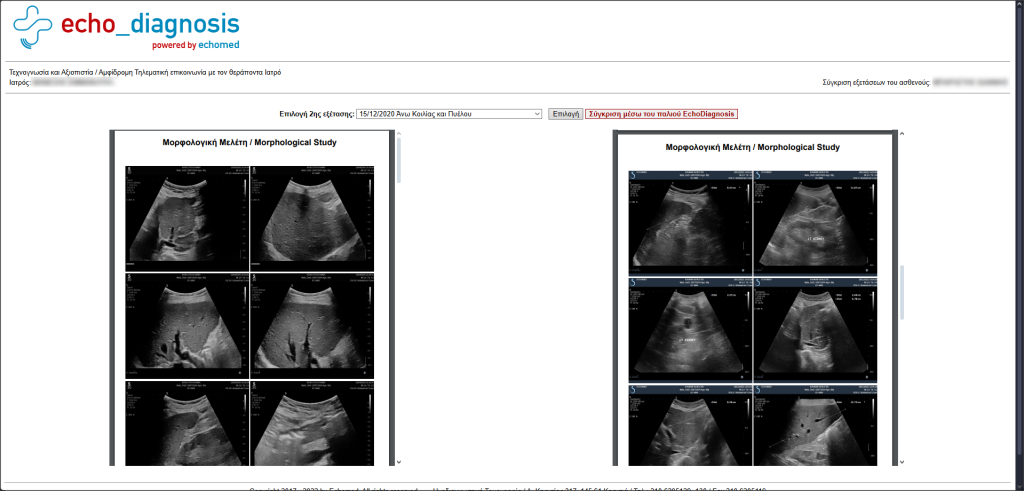The width and height of the screenshot is (1024, 491).
Task: Click the Επιλογή button
Action: point(565,114)
